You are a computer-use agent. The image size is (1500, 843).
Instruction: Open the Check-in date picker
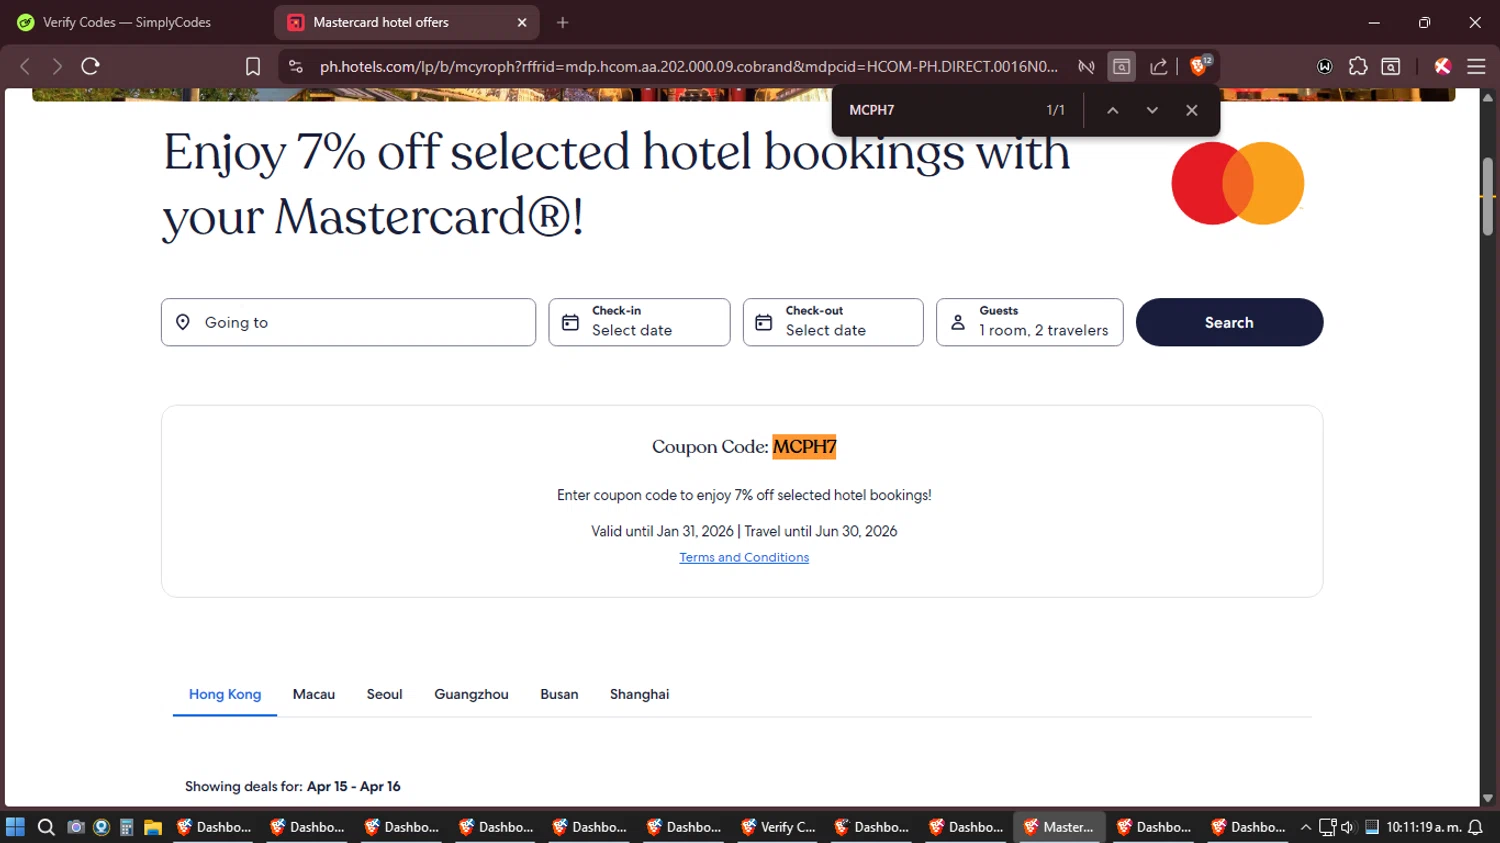pyautogui.click(x=639, y=322)
